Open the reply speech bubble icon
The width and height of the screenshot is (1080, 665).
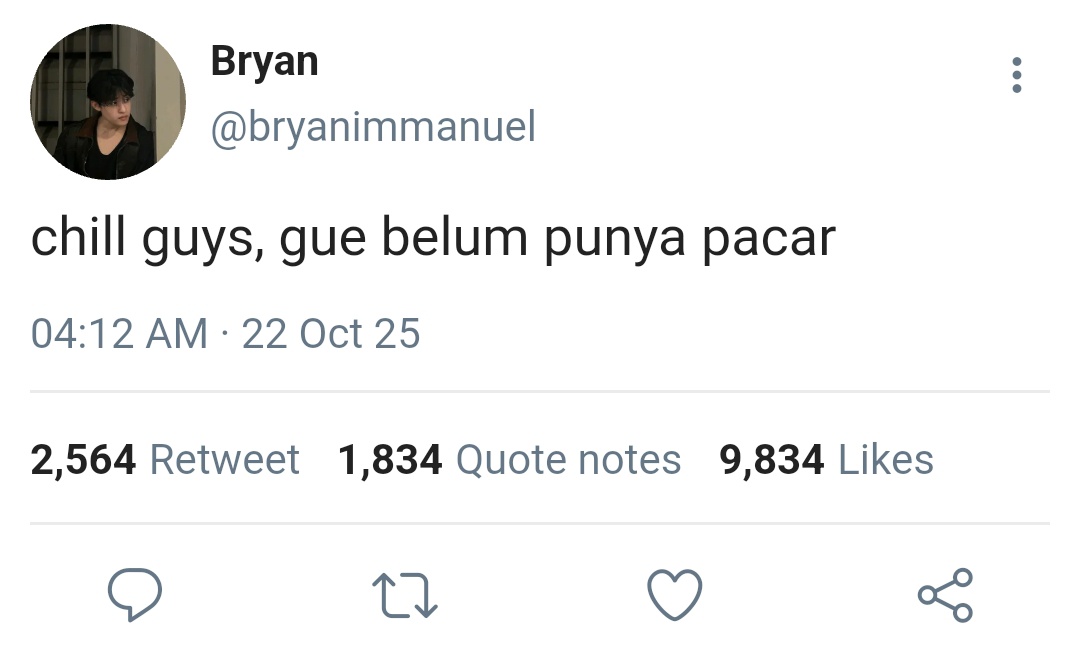coord(135,595)
